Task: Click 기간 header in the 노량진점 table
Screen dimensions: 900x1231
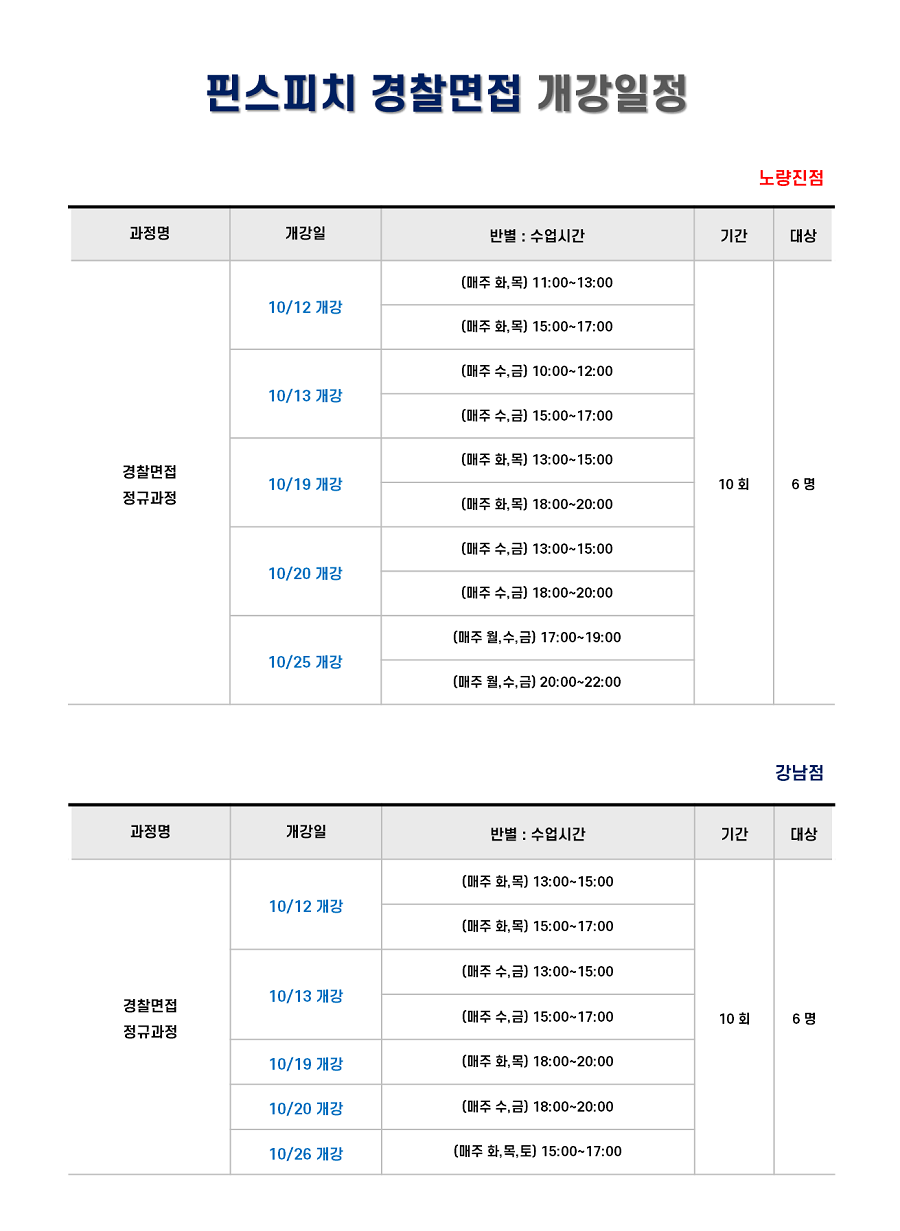Action: [734, 236]
